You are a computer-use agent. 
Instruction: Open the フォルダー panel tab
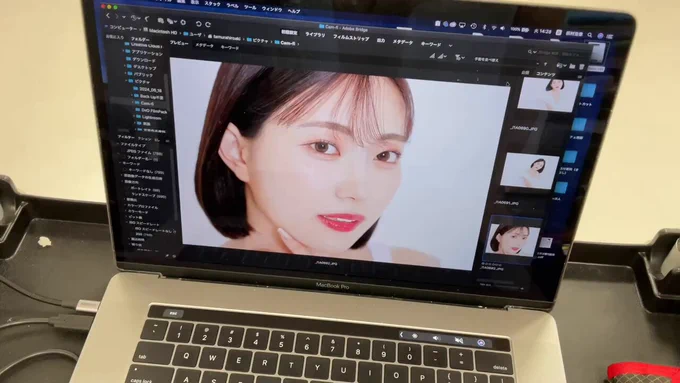(x=141, y=39)
